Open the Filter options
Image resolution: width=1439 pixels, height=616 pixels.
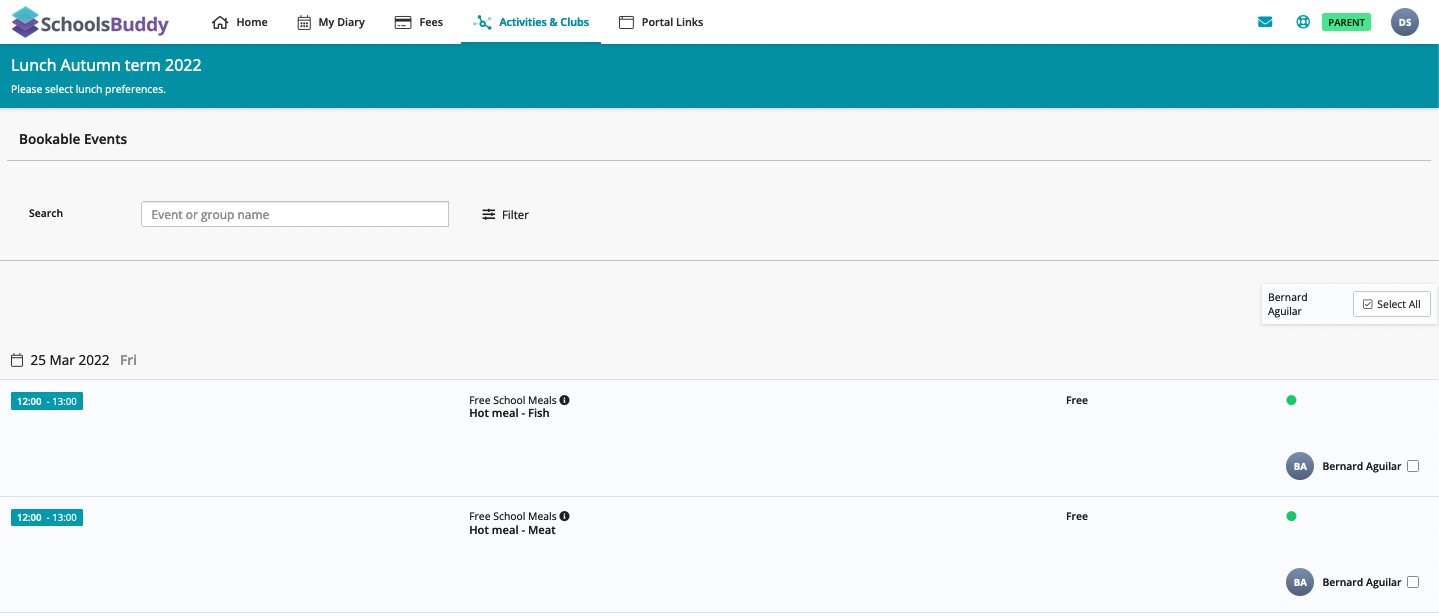click(505, 214)
